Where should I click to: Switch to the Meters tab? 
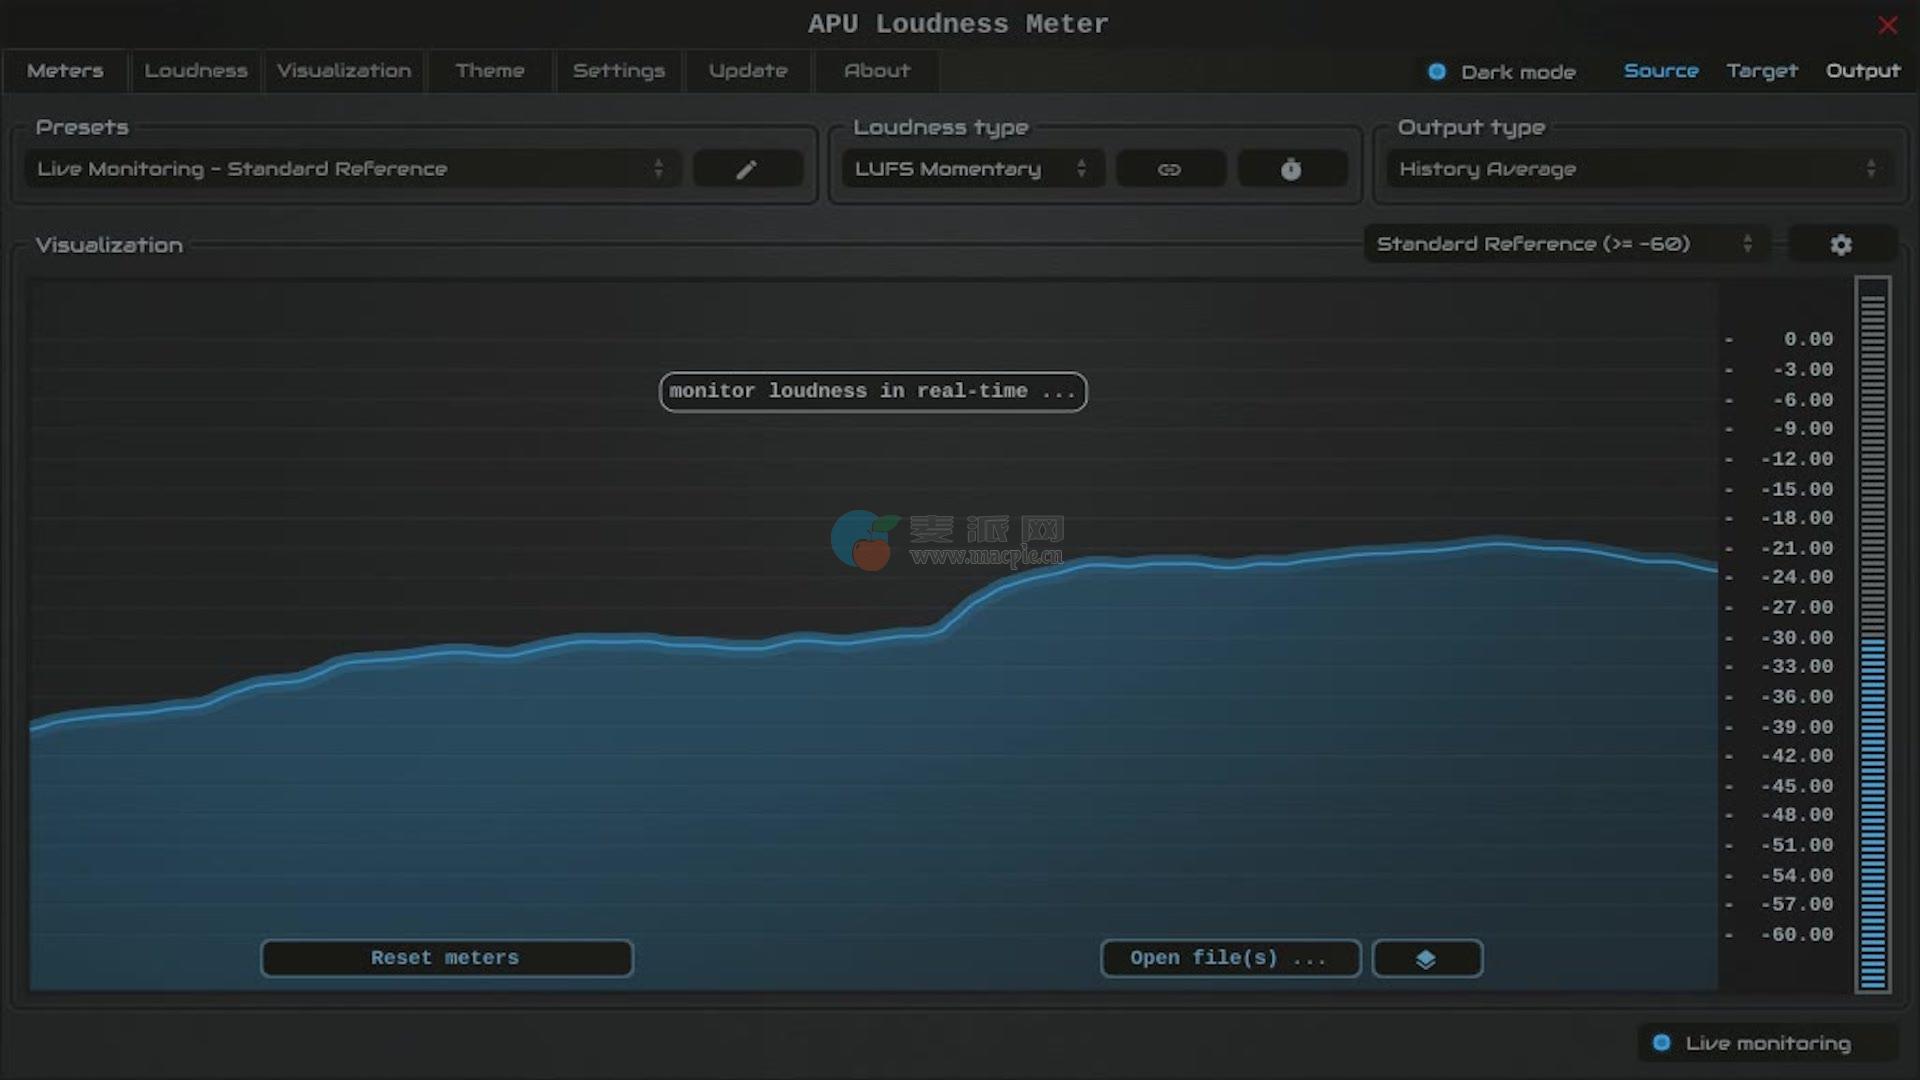point(65,71)
